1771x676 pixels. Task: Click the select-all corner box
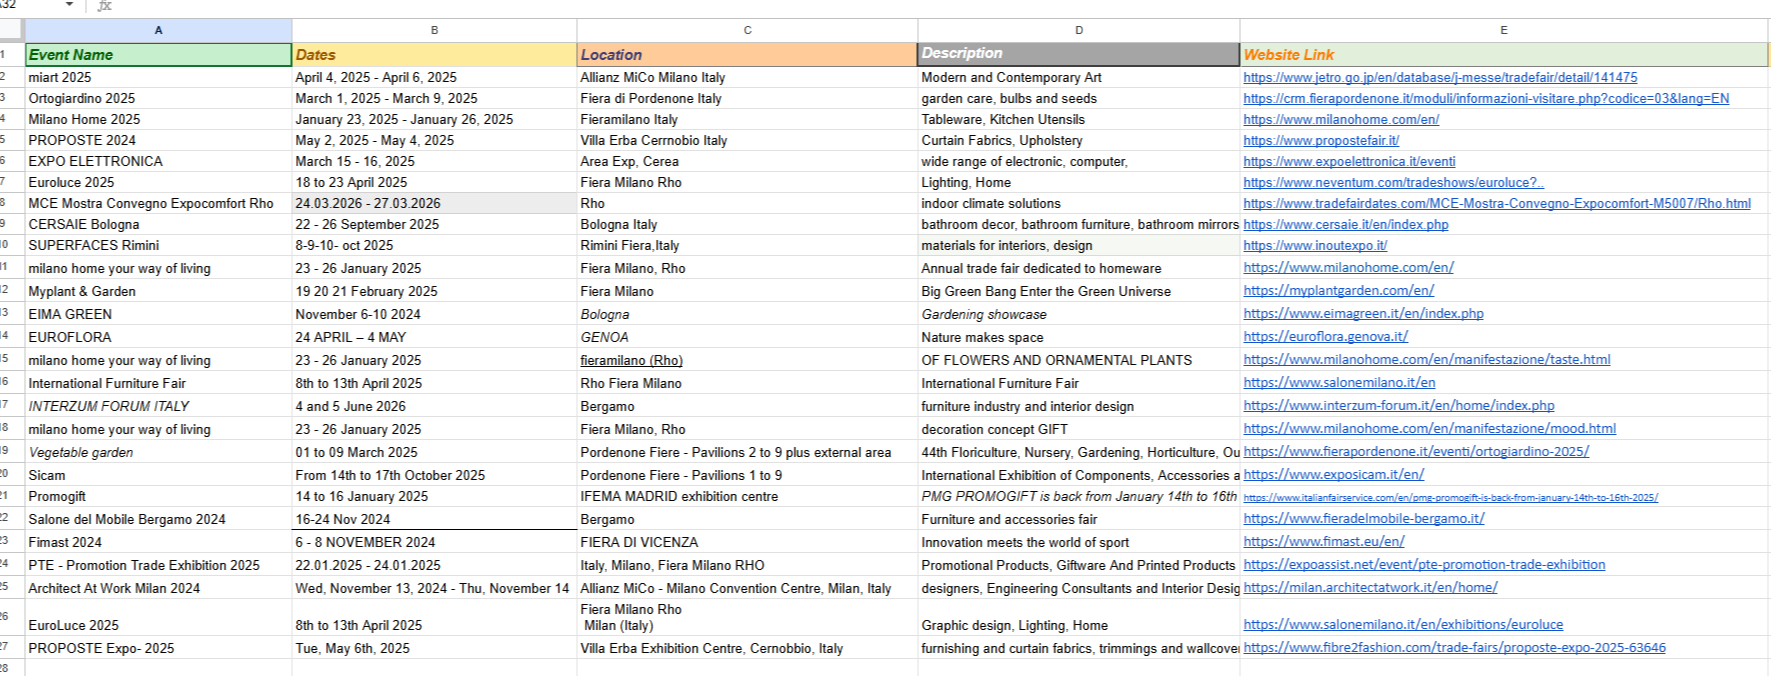pyautogui.click(x=11, y=30)
